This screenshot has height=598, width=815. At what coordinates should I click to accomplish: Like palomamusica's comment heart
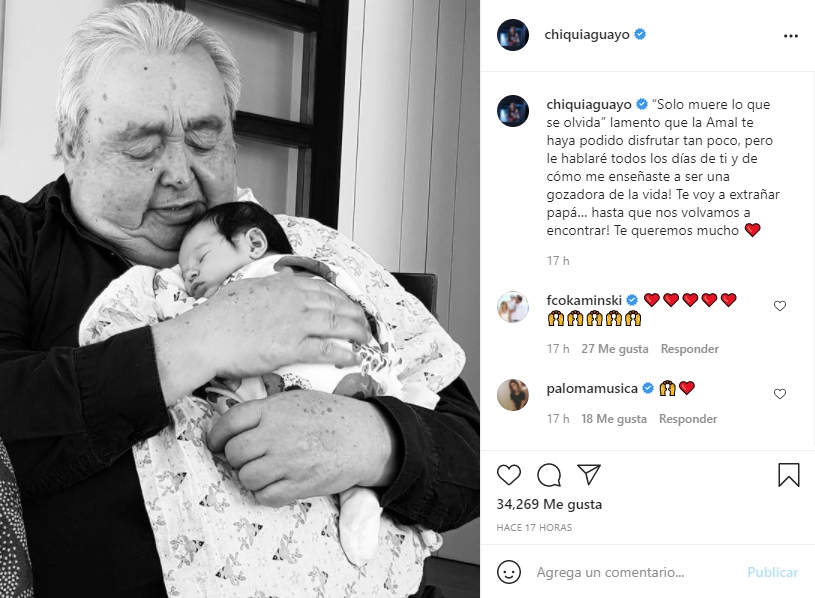(780, 394)
